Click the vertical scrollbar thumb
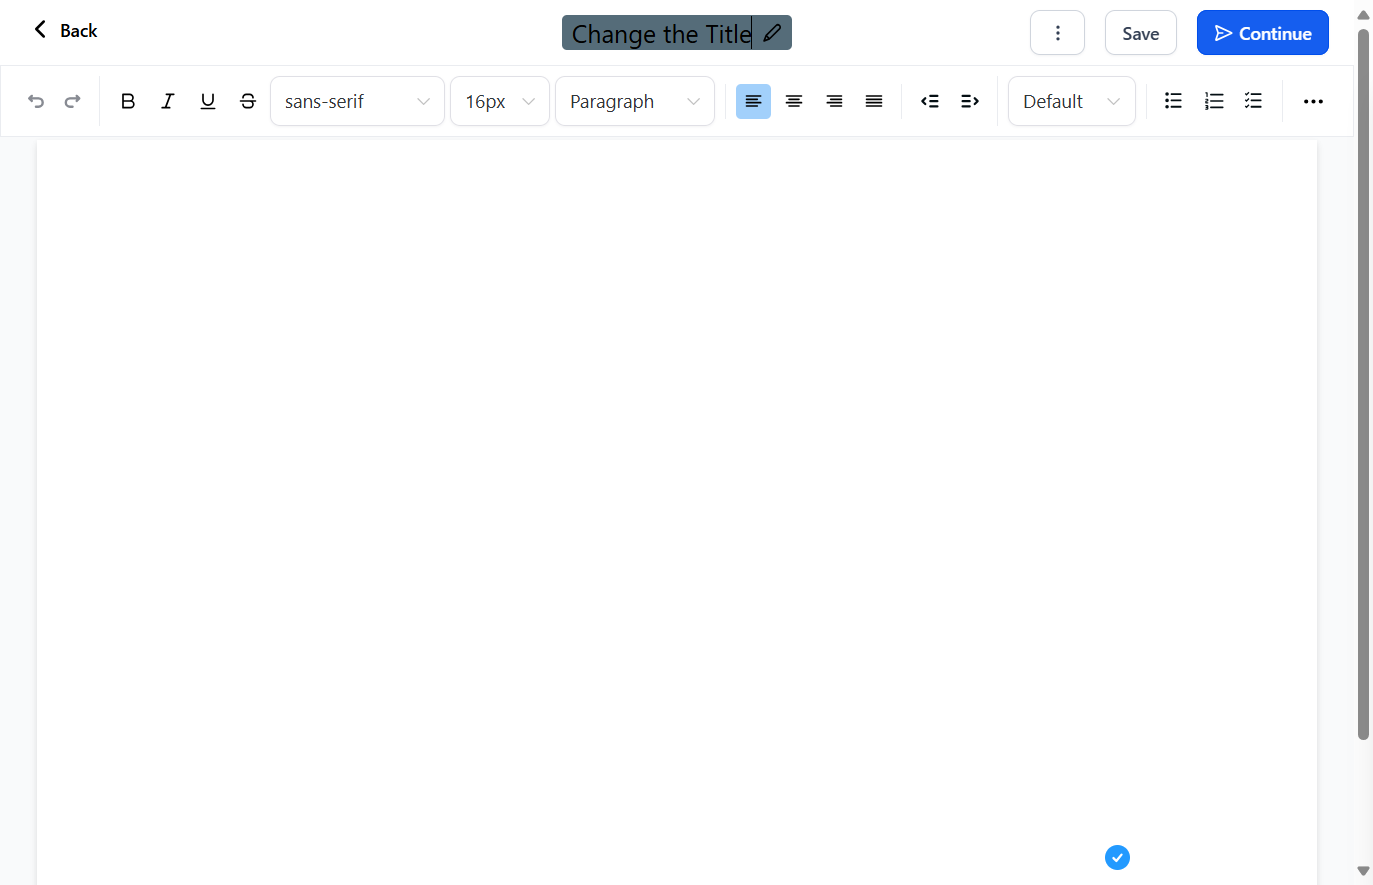Viewport: 1373px width, 885px height. [1363, 385]
